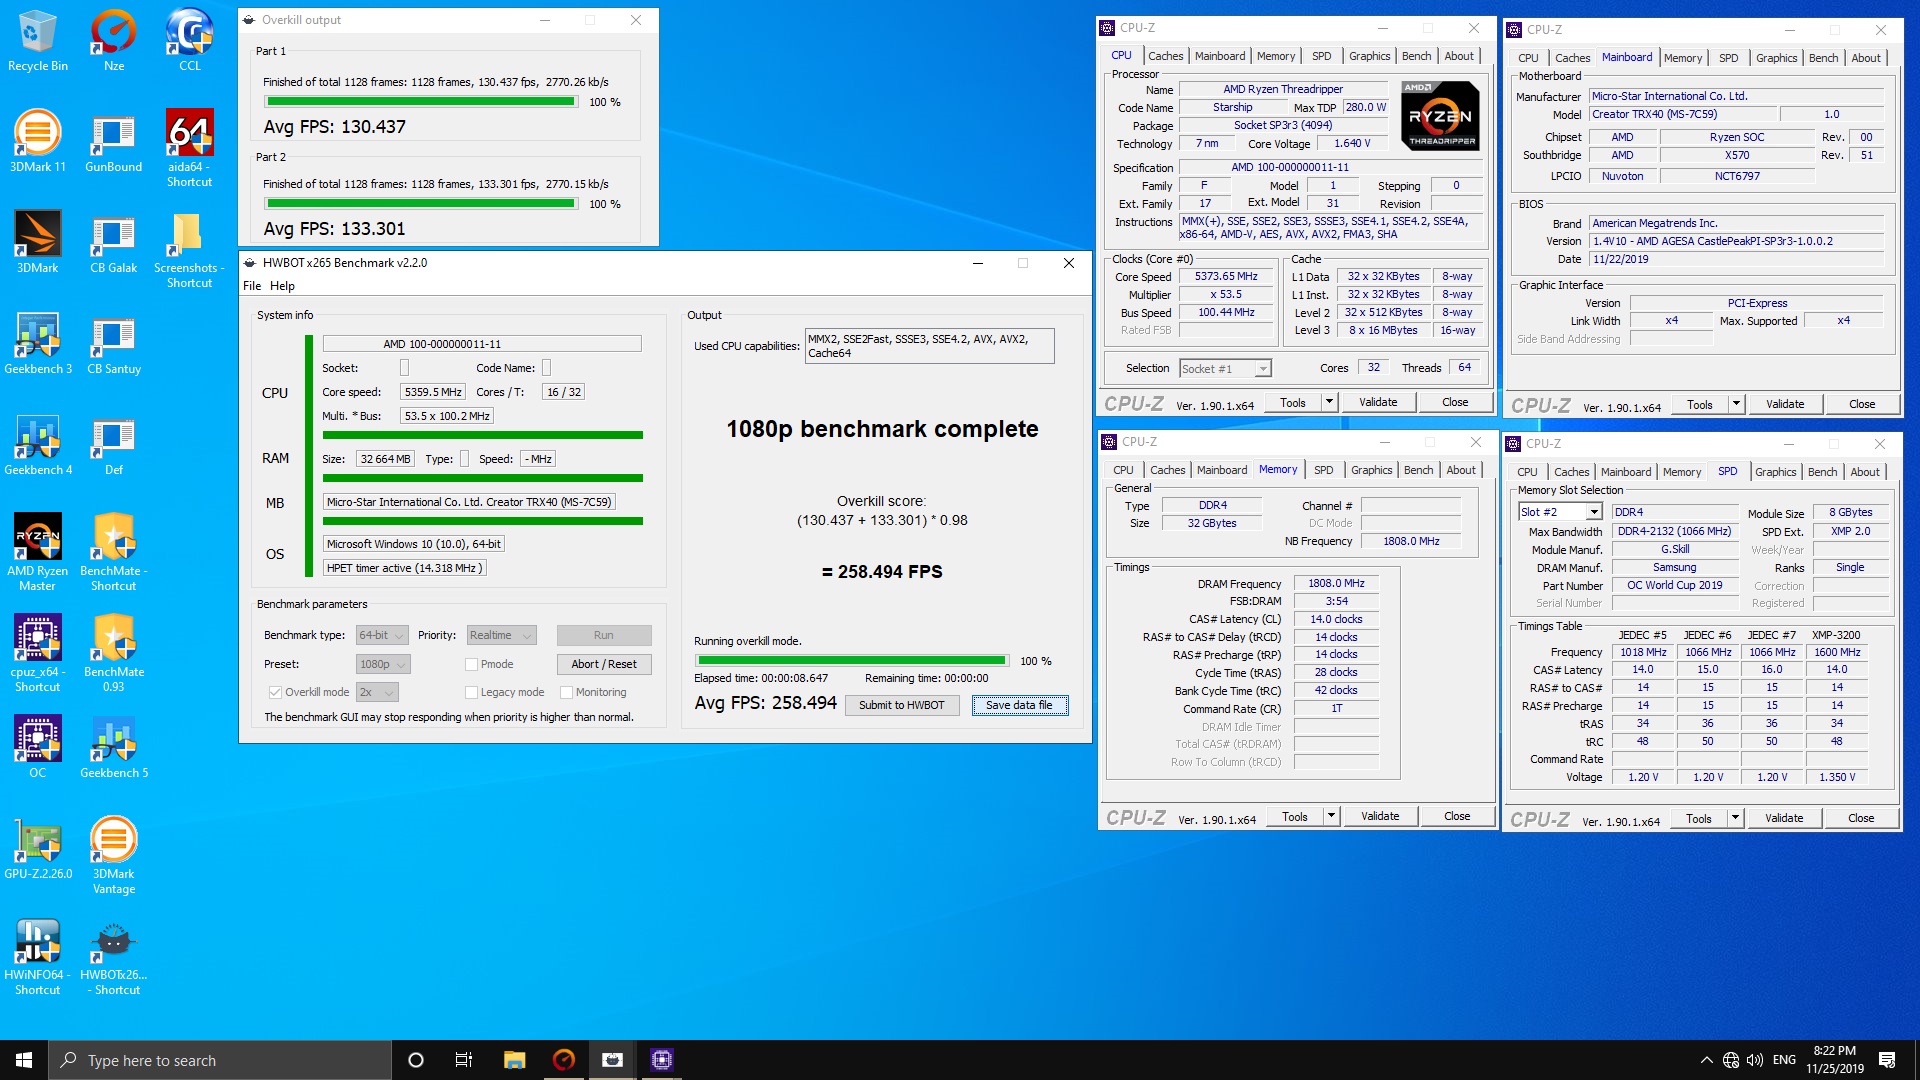Expand the Overkill mode 2x dropdown
This screenshot has width=1920, height=1080.
[x=377, y=692]
